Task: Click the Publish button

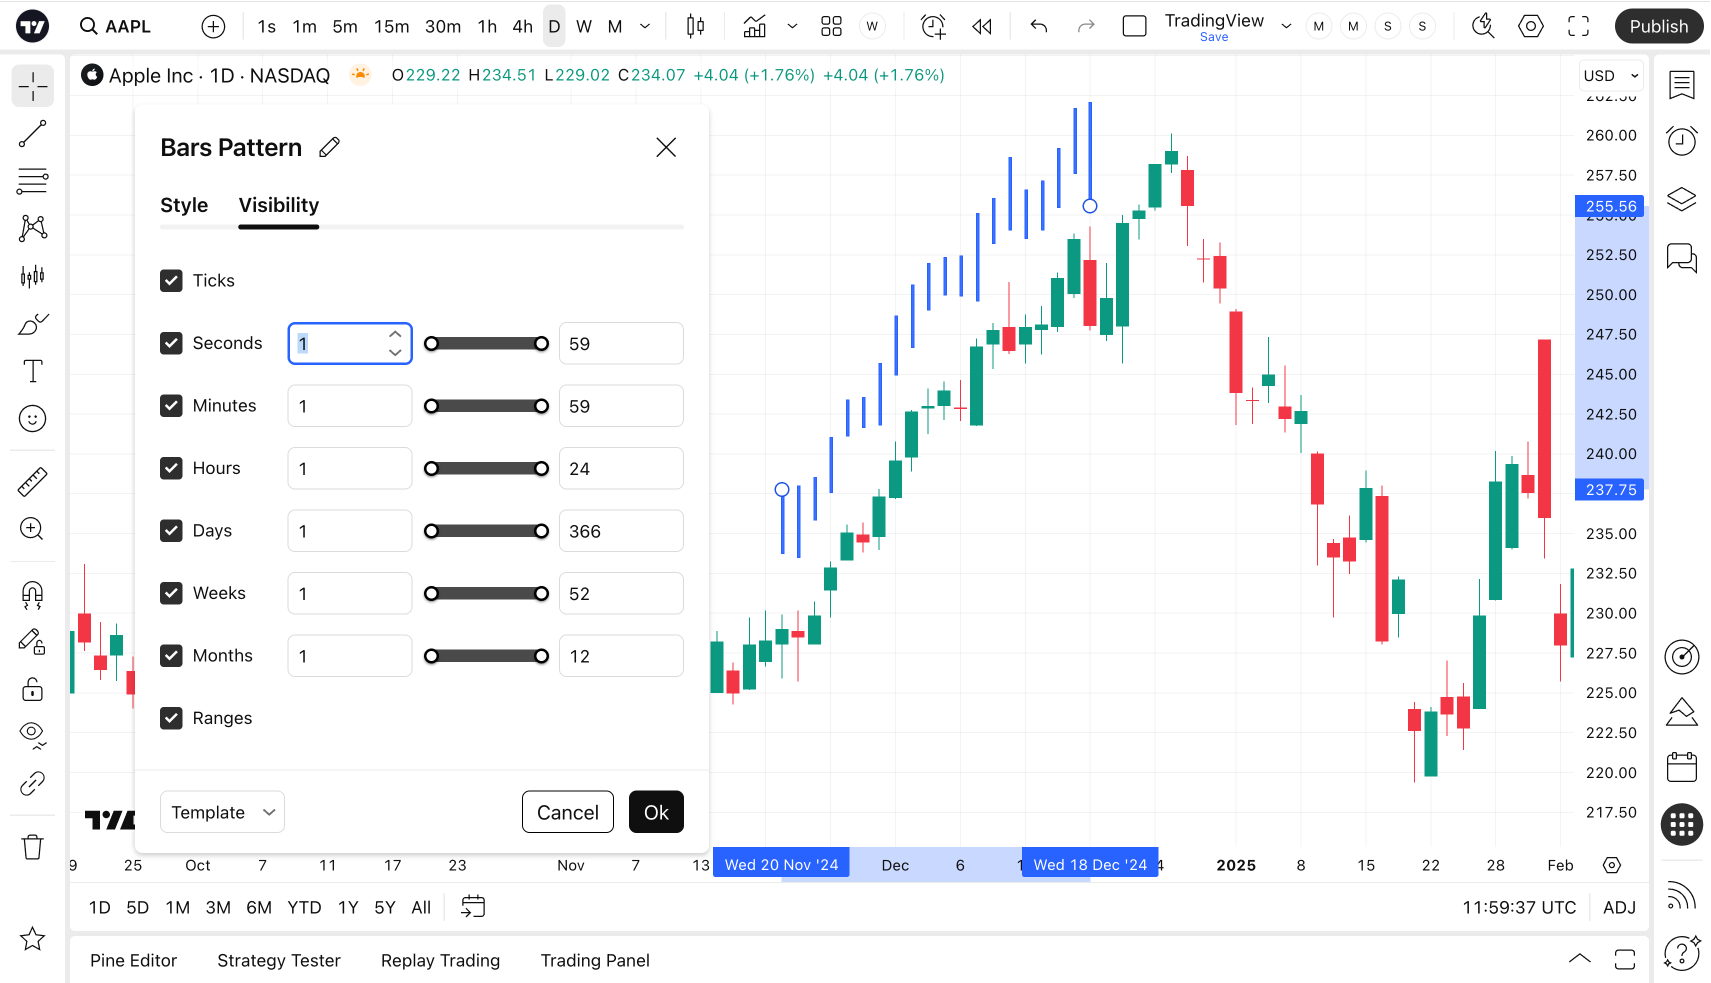Action: coord(1658,27)
